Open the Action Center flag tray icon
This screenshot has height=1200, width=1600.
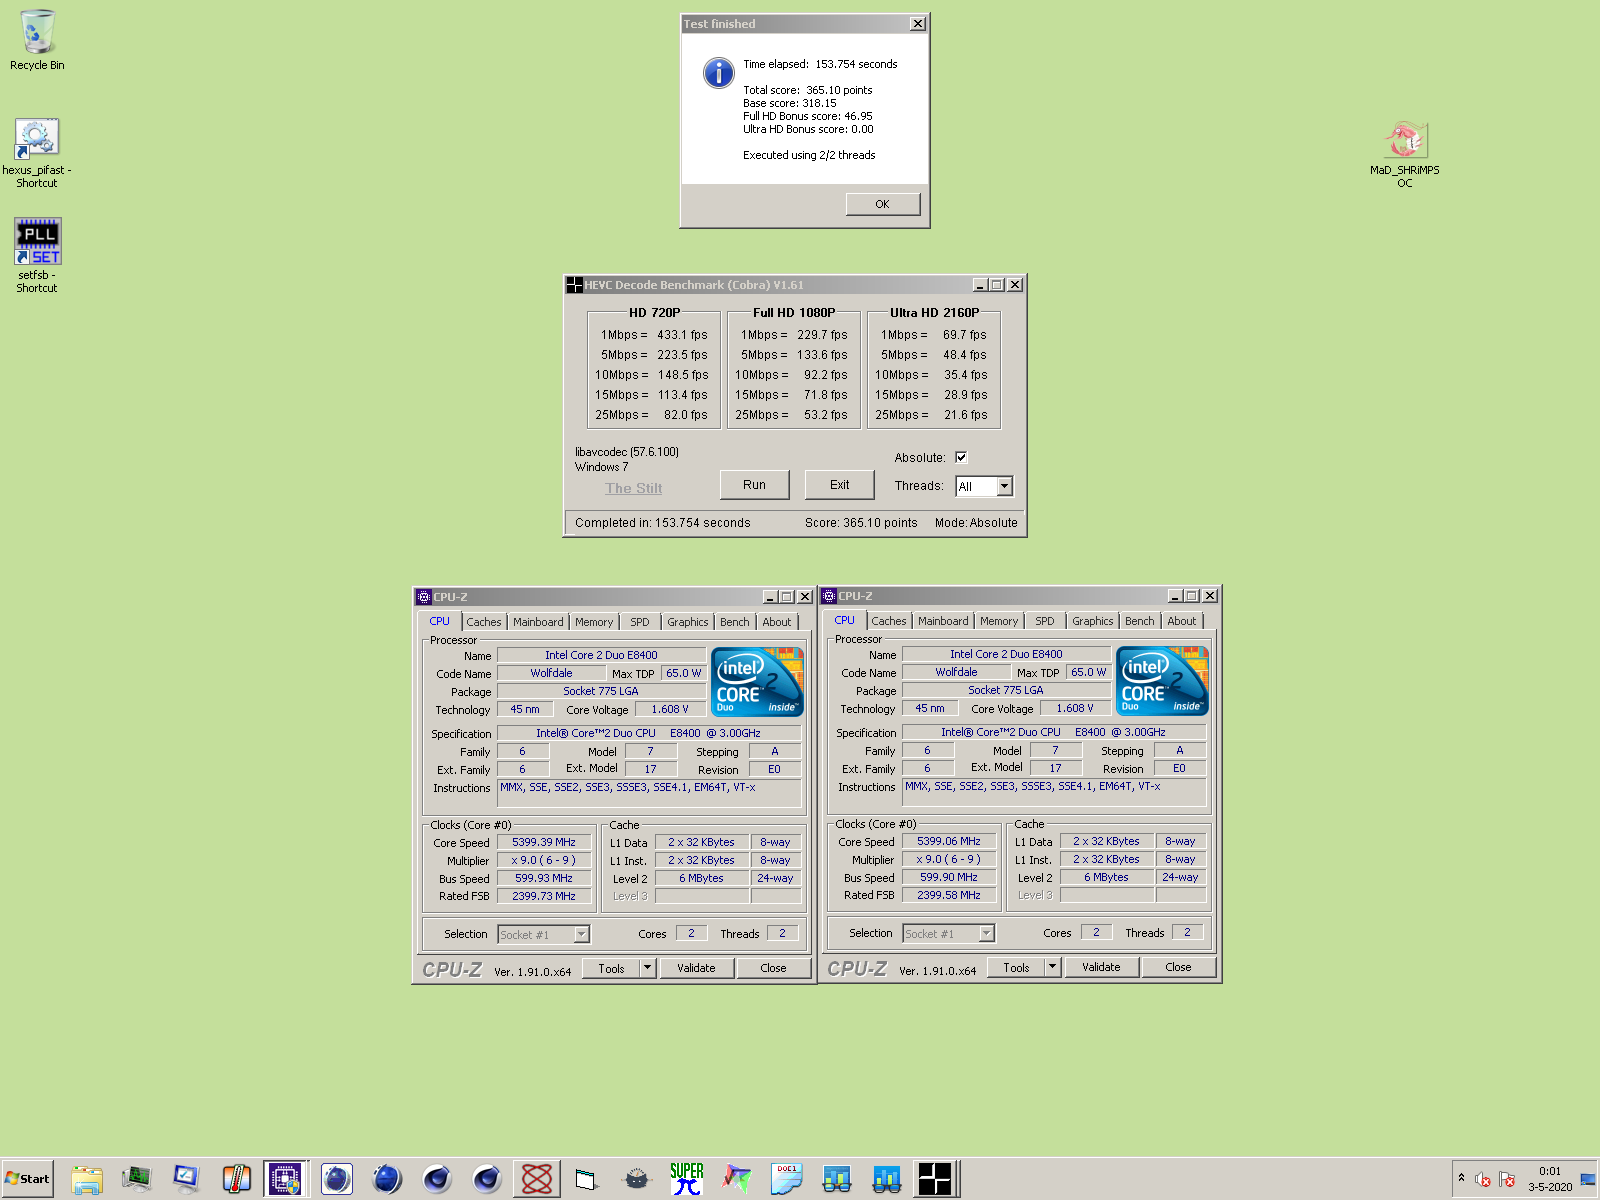(1507, 1179)
